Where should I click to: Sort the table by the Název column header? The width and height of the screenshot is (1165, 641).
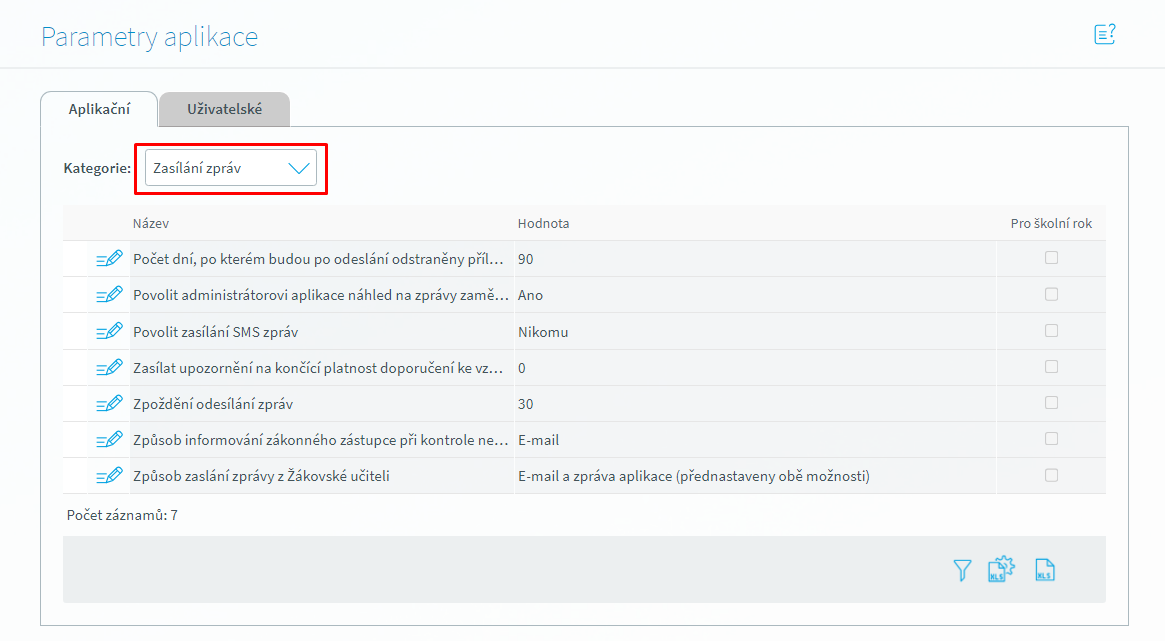click(151, 223)
